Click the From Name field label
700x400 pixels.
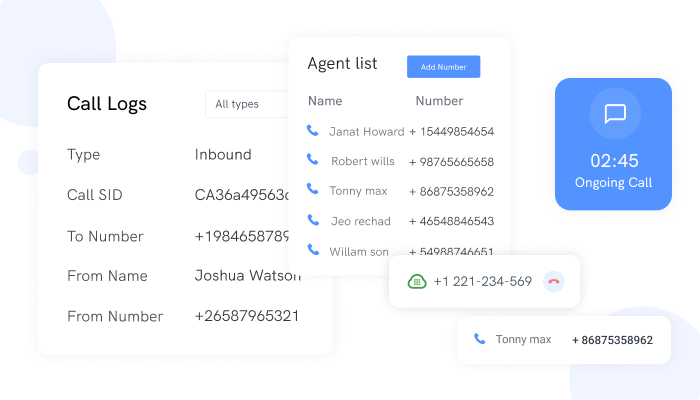(x=107, y=276)
